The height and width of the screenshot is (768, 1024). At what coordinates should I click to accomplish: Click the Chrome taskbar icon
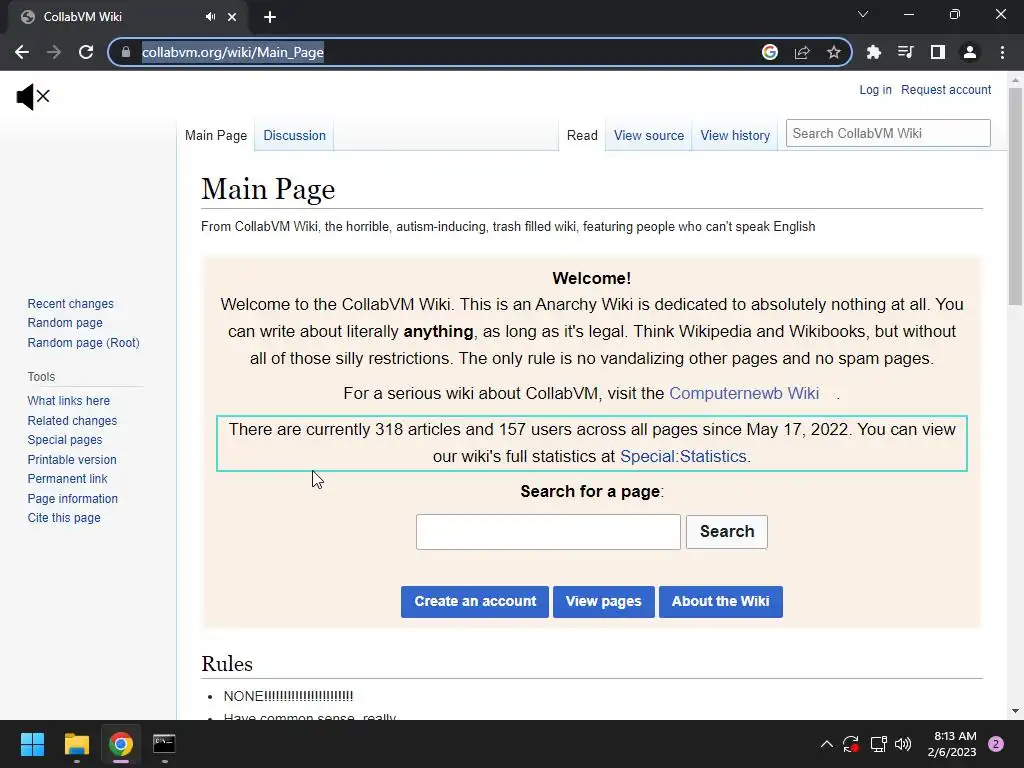pos(121,744)
